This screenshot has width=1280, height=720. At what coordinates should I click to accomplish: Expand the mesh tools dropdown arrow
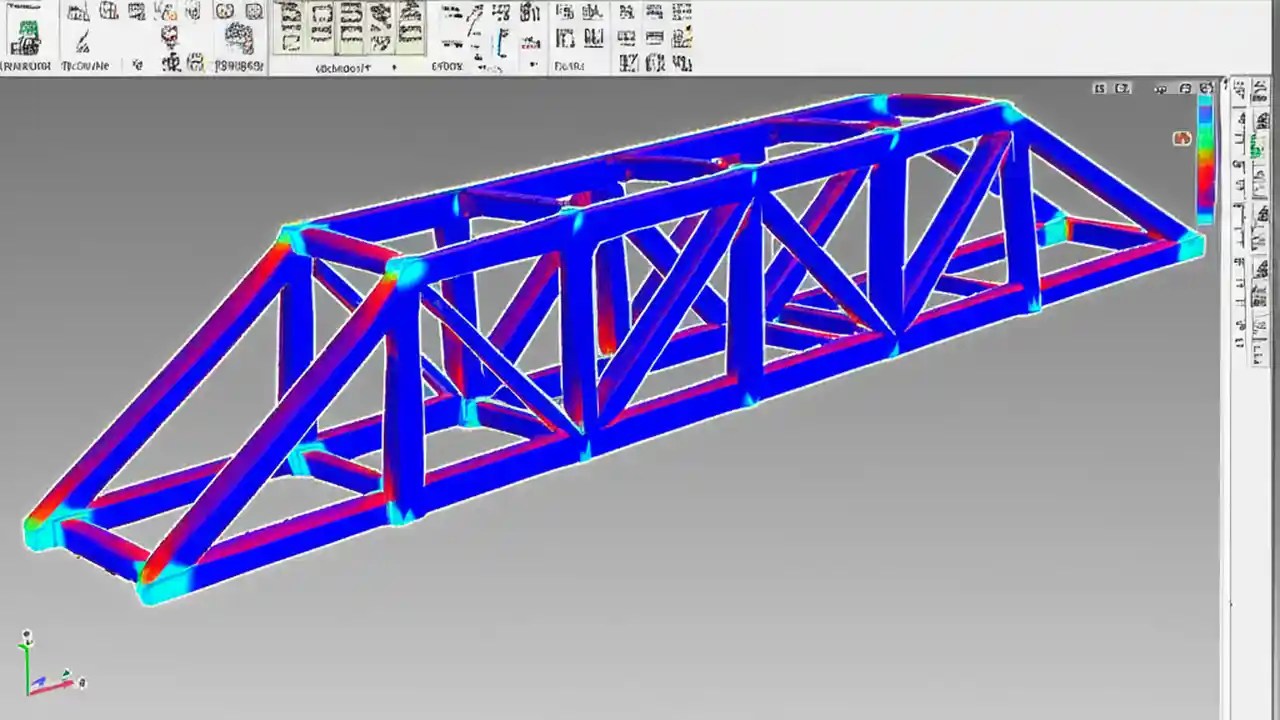(x=396, y=67)
